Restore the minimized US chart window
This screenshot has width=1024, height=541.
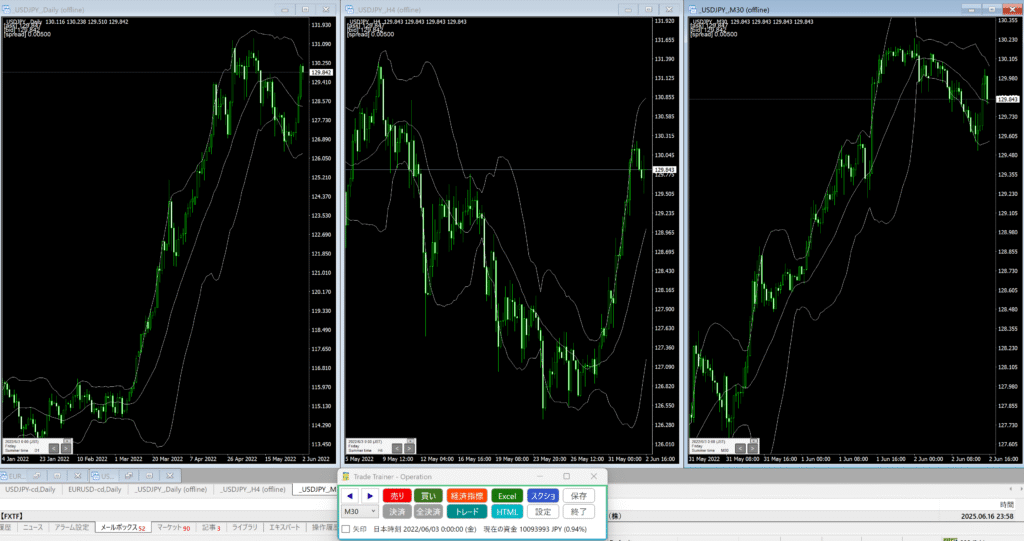coord(129,476)
